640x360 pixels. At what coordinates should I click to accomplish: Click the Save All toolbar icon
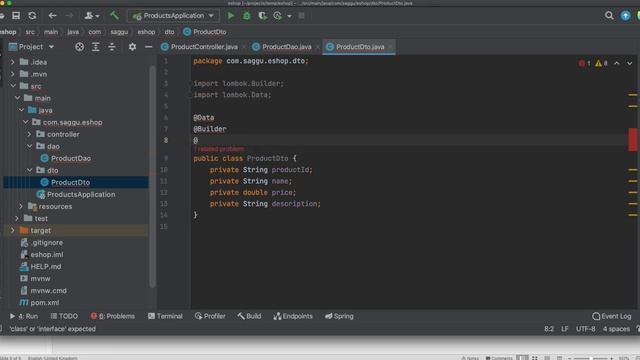pyautogui.click(x=16, y=16)
